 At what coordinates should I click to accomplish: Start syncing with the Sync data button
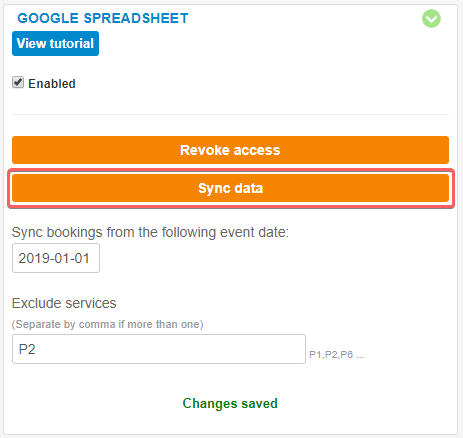pyautogui.click(x=230, y=188)
